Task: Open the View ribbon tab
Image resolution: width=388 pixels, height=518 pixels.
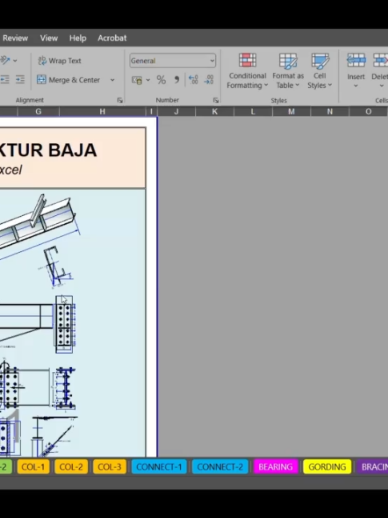Action: point(49,38)
